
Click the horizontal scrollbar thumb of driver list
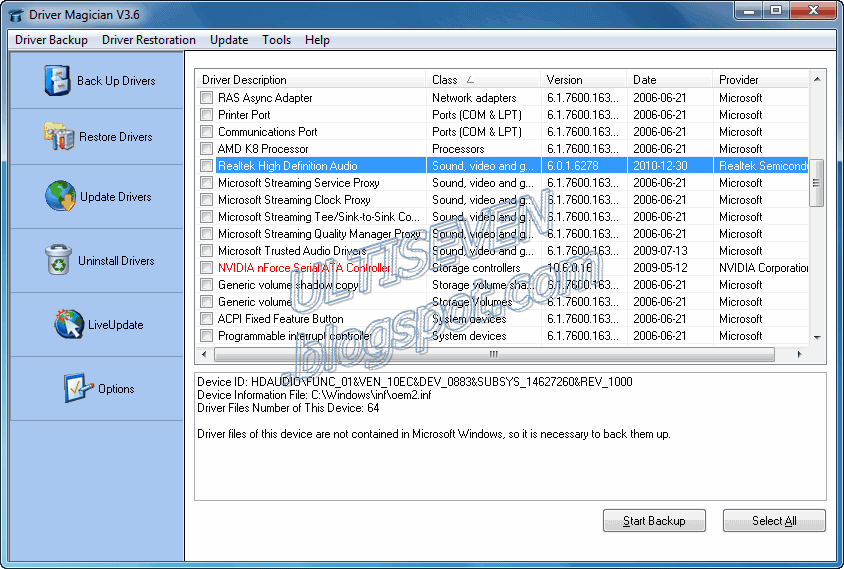pos(494,354)
